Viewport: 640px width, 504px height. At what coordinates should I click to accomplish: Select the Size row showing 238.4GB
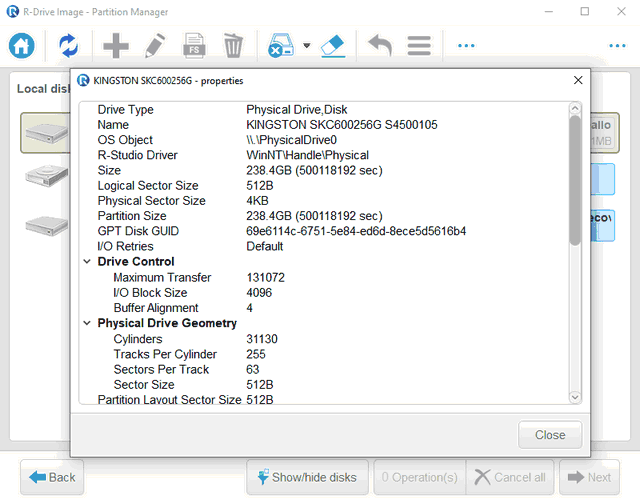[324, 170]
